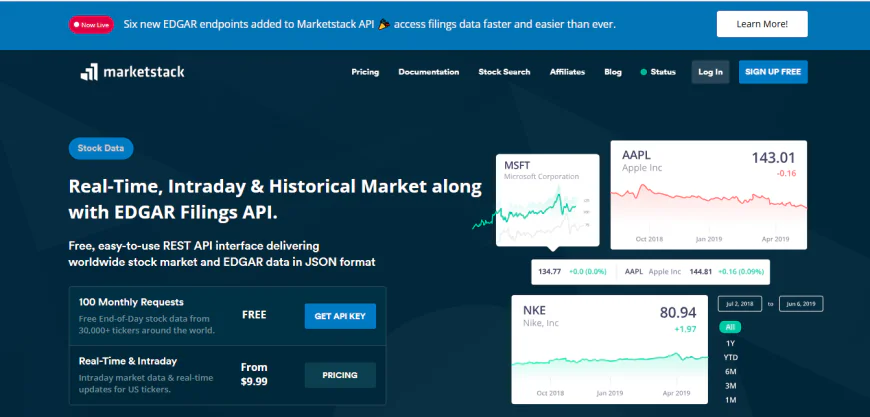
Task: Click the 134.77 ticker price
Action: [549, 272]
